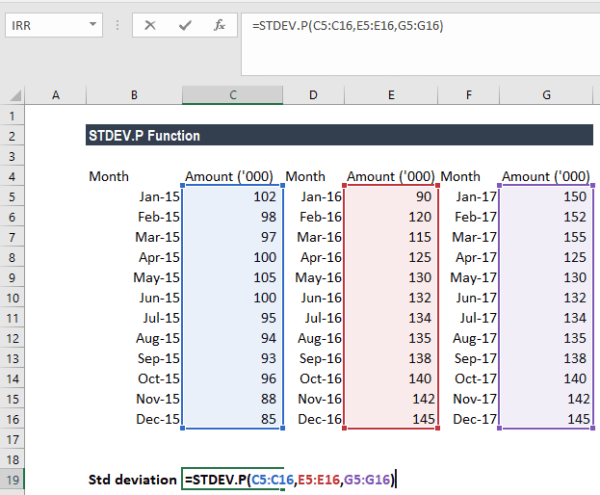Select column G header
This screenshot has height=495, width=600.
pyautogui.click(x=546, y=95)
